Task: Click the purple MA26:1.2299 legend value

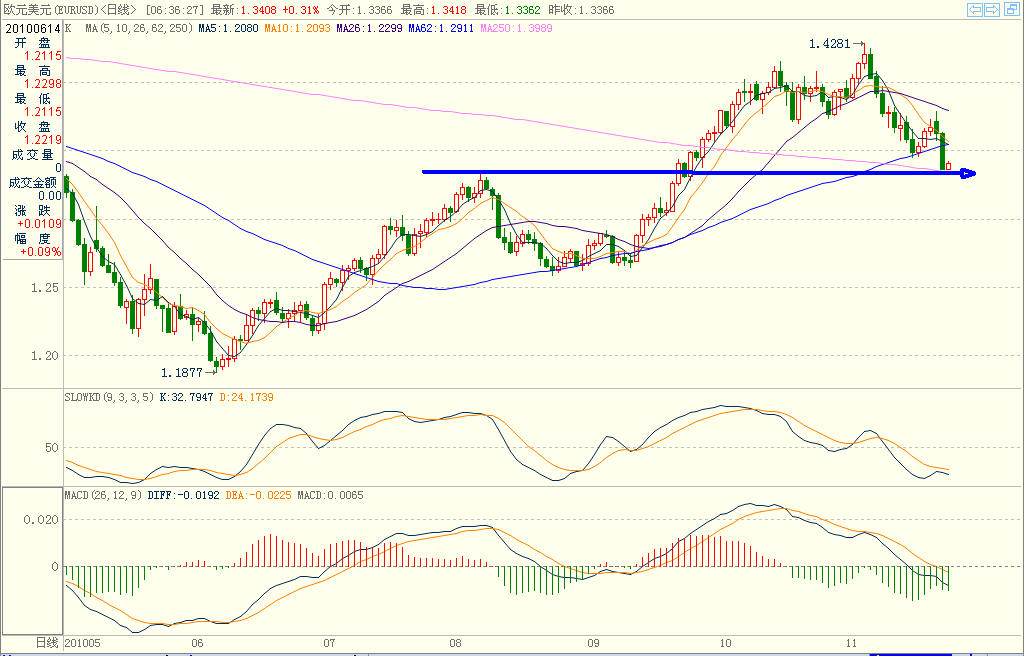Action: click(x=369, y=29)
